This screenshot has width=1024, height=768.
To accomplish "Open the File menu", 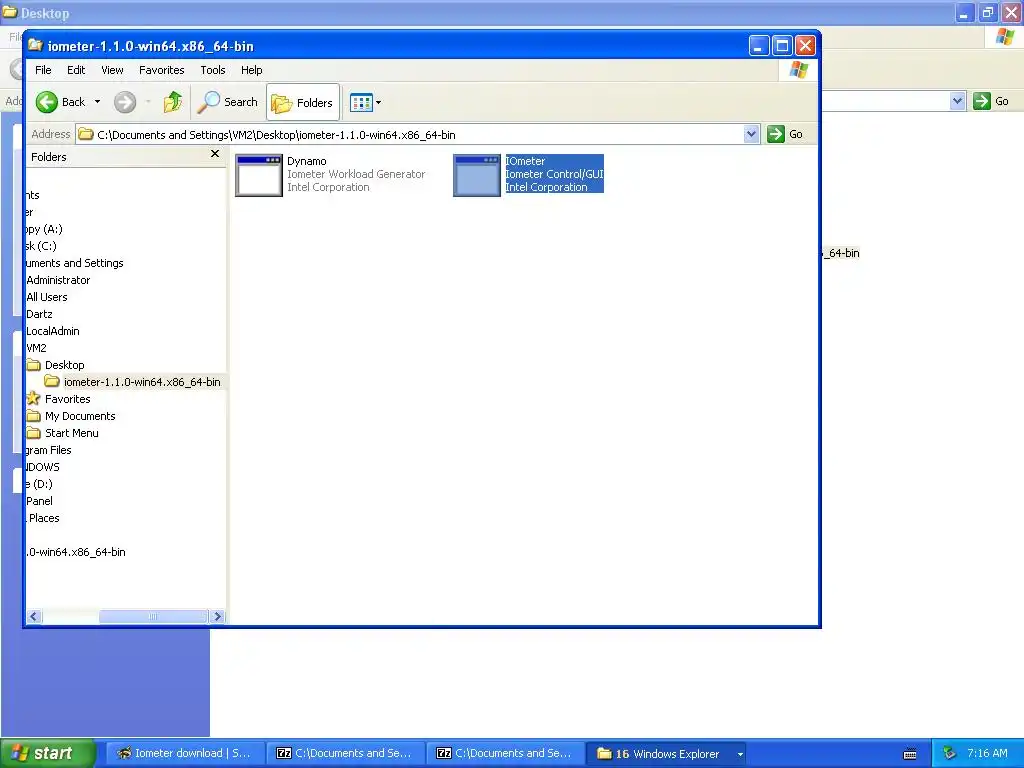I will click(43, 70).
